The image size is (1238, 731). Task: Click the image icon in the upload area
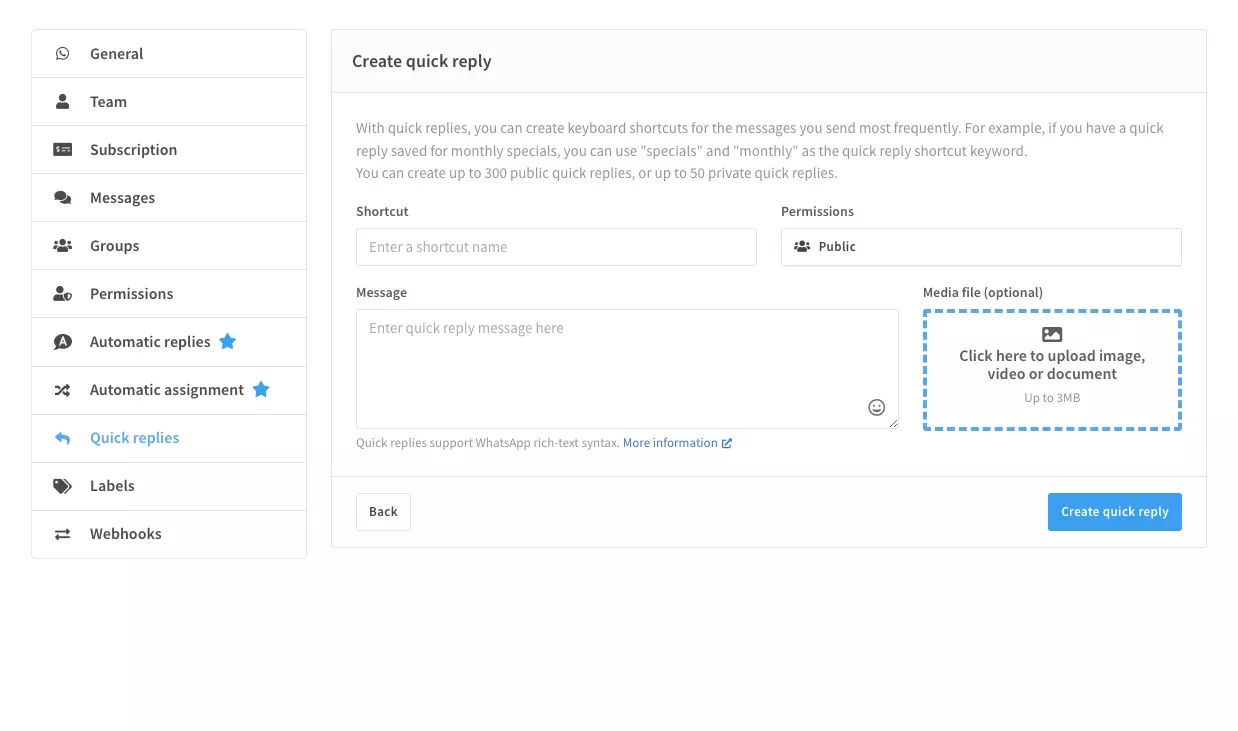pyautogui.click(x=1052, y=335)
